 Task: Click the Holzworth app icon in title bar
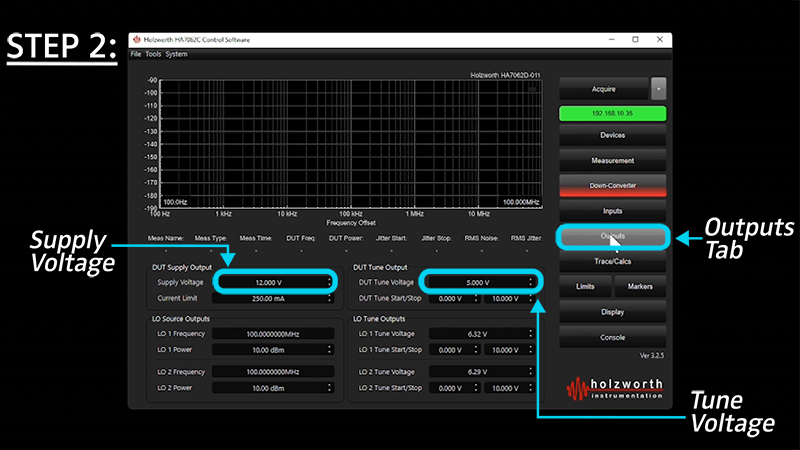(136, 39)
